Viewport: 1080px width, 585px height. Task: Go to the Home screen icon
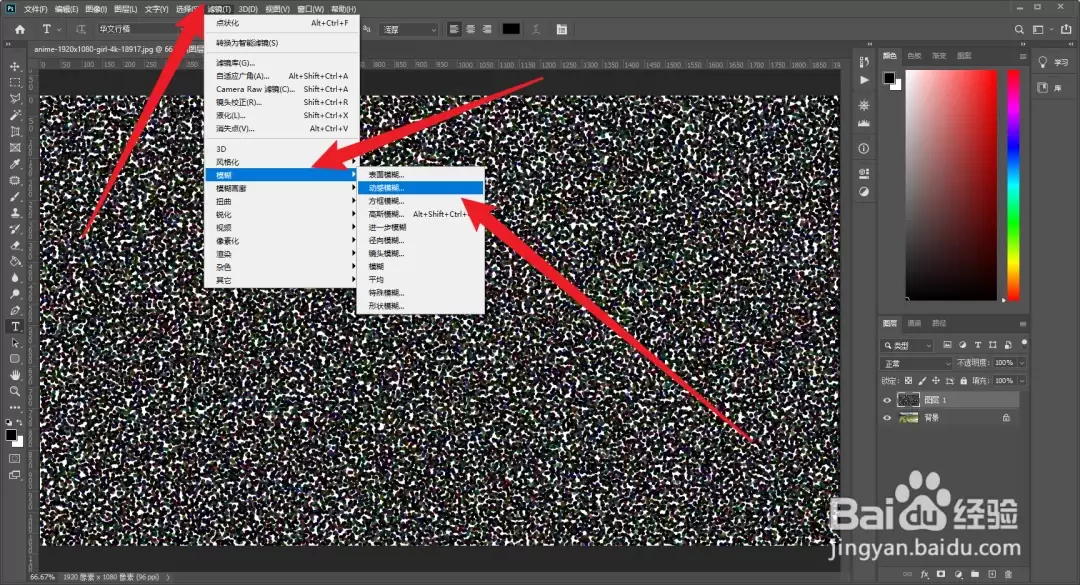coord(20,30)
